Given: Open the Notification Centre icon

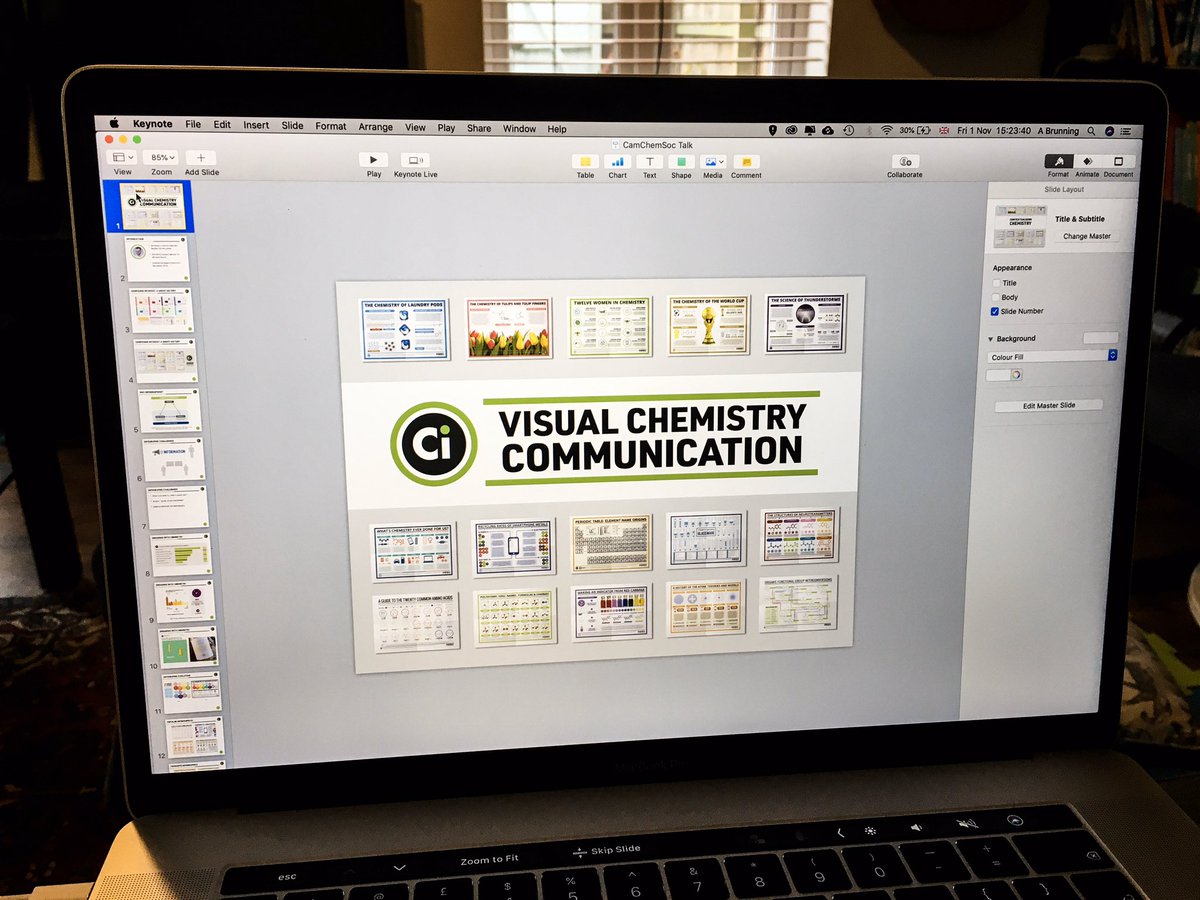Looking at the screenshot, I should point(1126,131).
